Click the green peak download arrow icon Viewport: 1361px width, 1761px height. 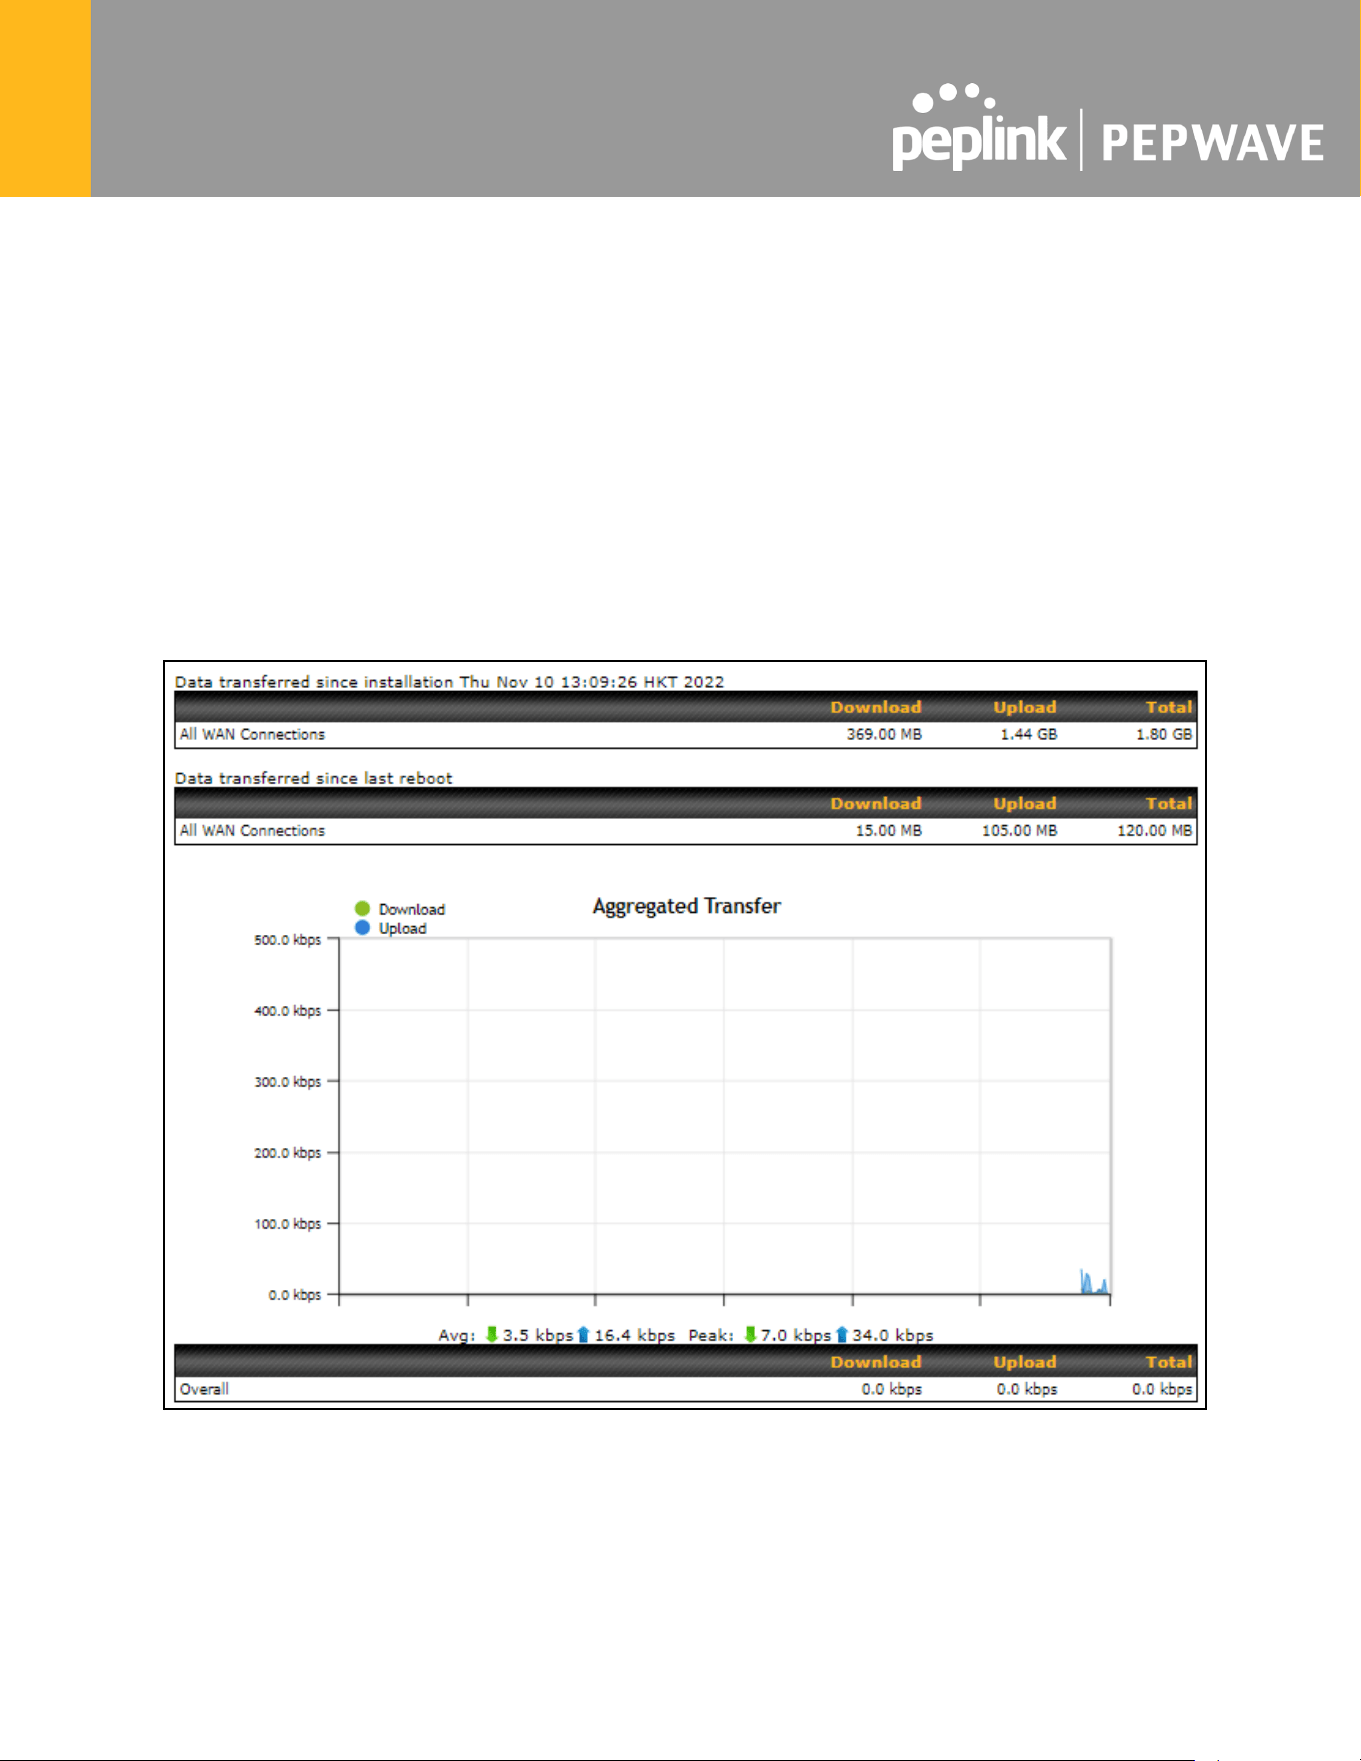coord(750,1334)
